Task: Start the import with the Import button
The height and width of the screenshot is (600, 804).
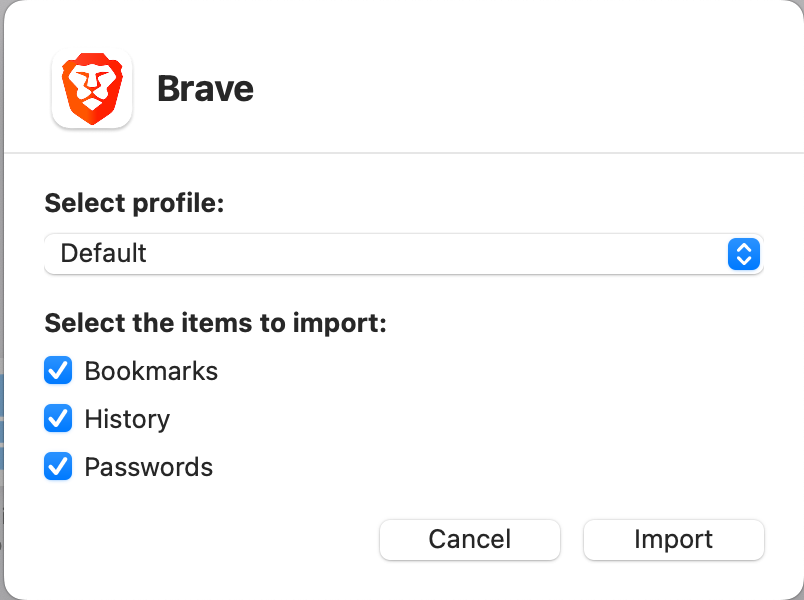Action: point(673,539)
